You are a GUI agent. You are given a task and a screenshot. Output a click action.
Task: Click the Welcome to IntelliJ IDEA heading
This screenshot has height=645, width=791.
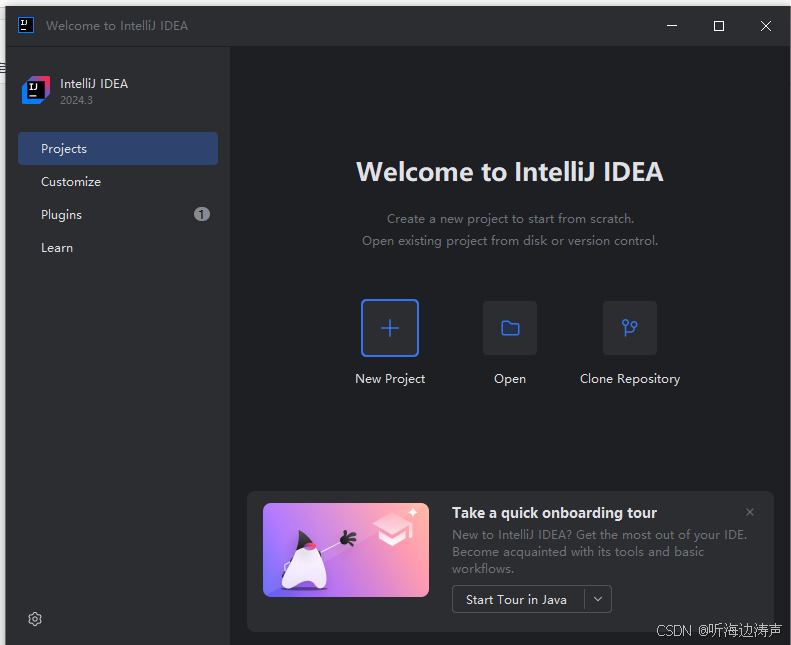tap(510, 171)
